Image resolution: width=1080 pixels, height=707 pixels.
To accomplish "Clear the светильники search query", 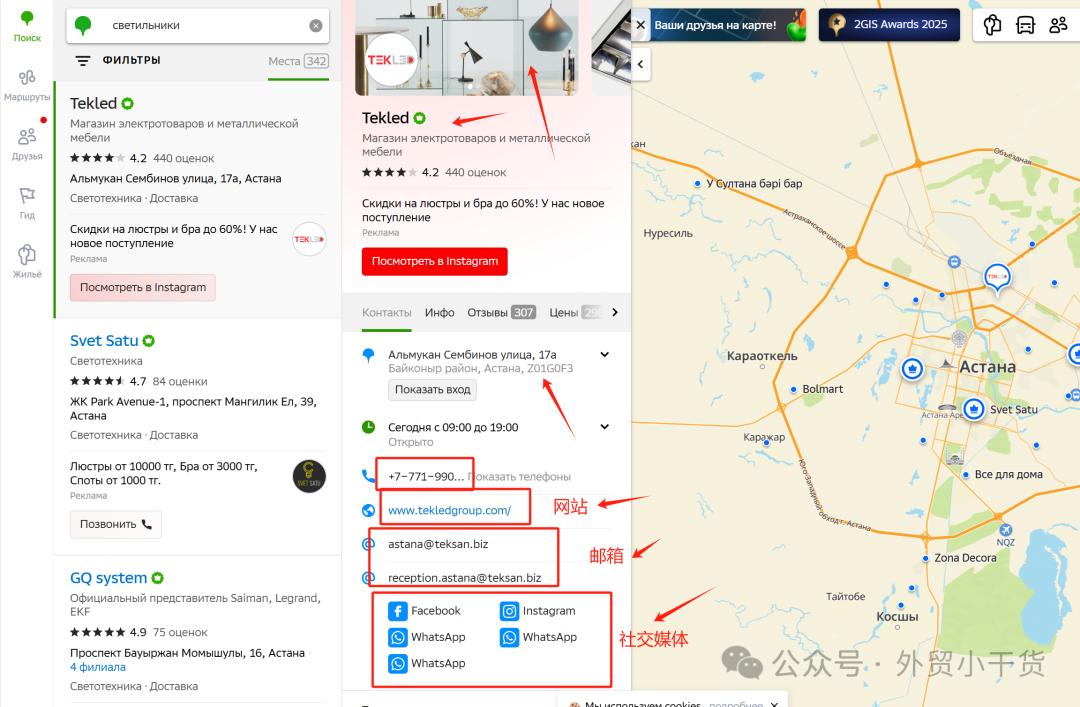I will click(x=315, y=25).
